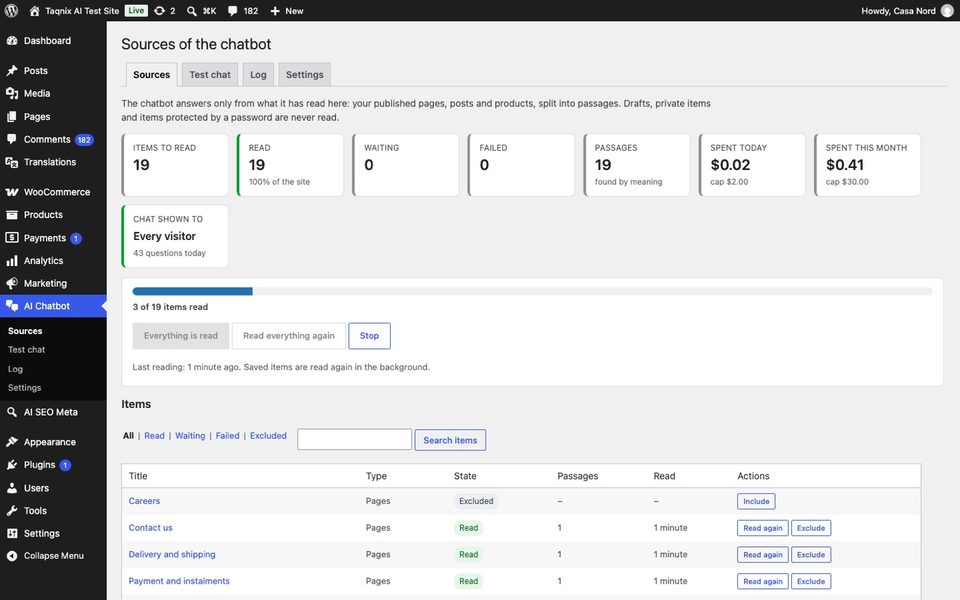The height and width of the screenshot is (600, 960).
Task: Click Read again for Contact us
Action: point(762,528)
